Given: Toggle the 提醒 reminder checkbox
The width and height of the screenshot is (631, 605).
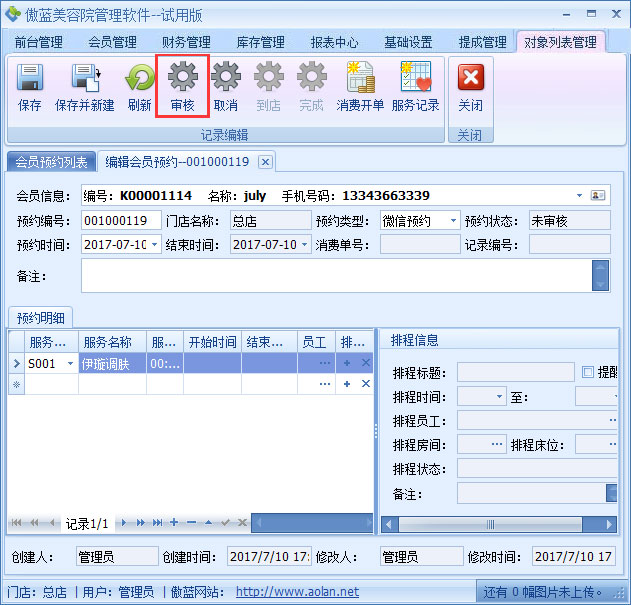Looking at the screenshot, I should pos(588,372).
